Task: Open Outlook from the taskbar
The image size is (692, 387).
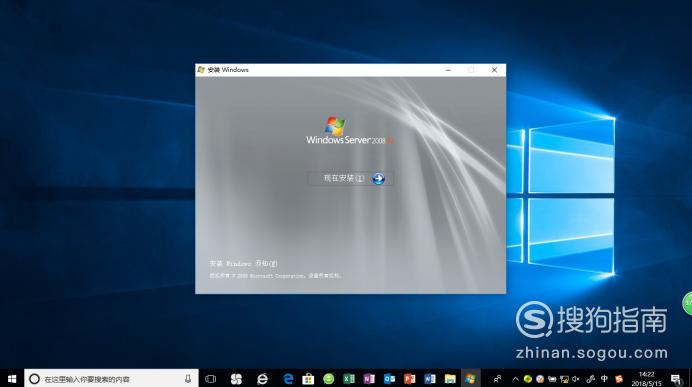Action: pos(389,379)
